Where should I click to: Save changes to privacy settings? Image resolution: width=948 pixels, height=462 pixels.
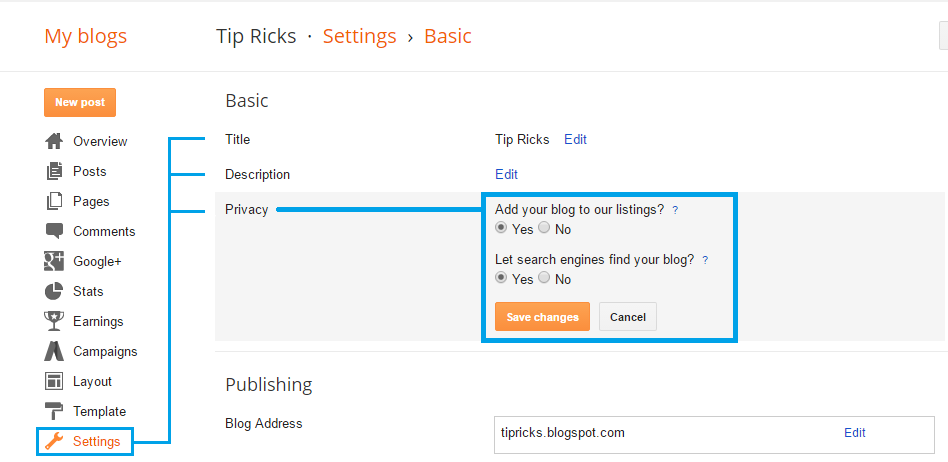[542, 317]
